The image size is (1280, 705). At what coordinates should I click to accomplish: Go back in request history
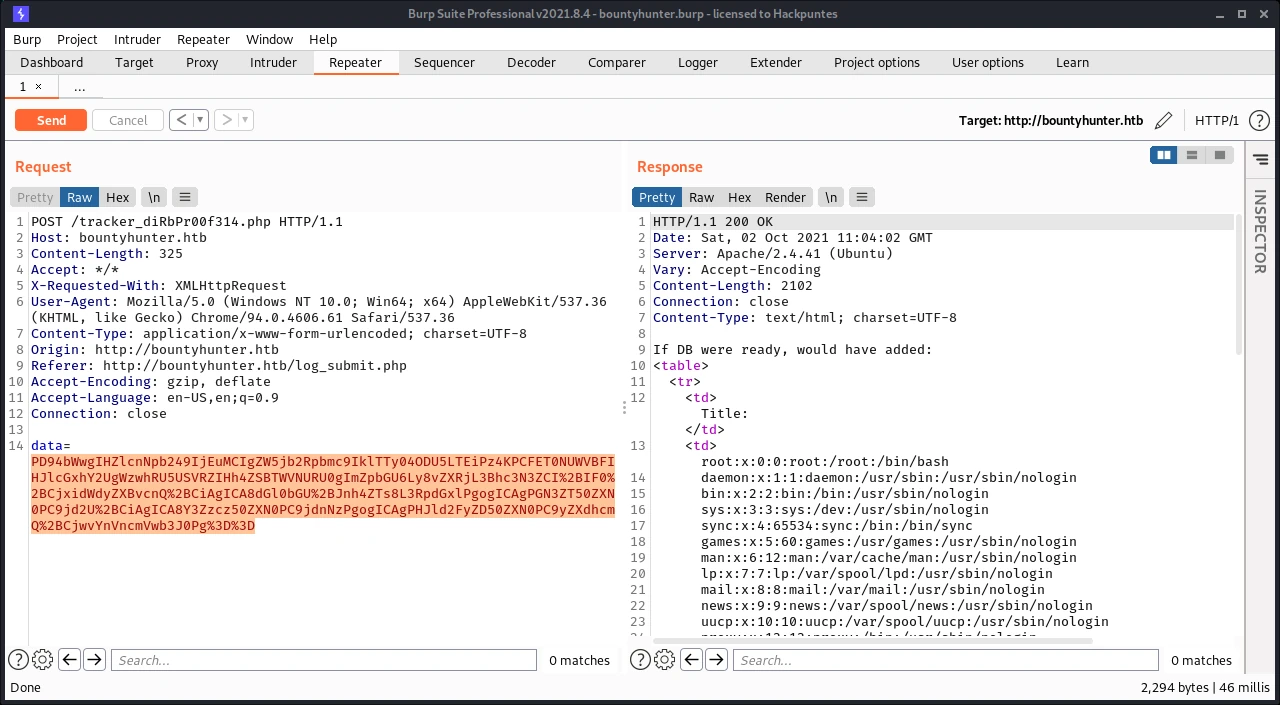click(x=181, y=120)
